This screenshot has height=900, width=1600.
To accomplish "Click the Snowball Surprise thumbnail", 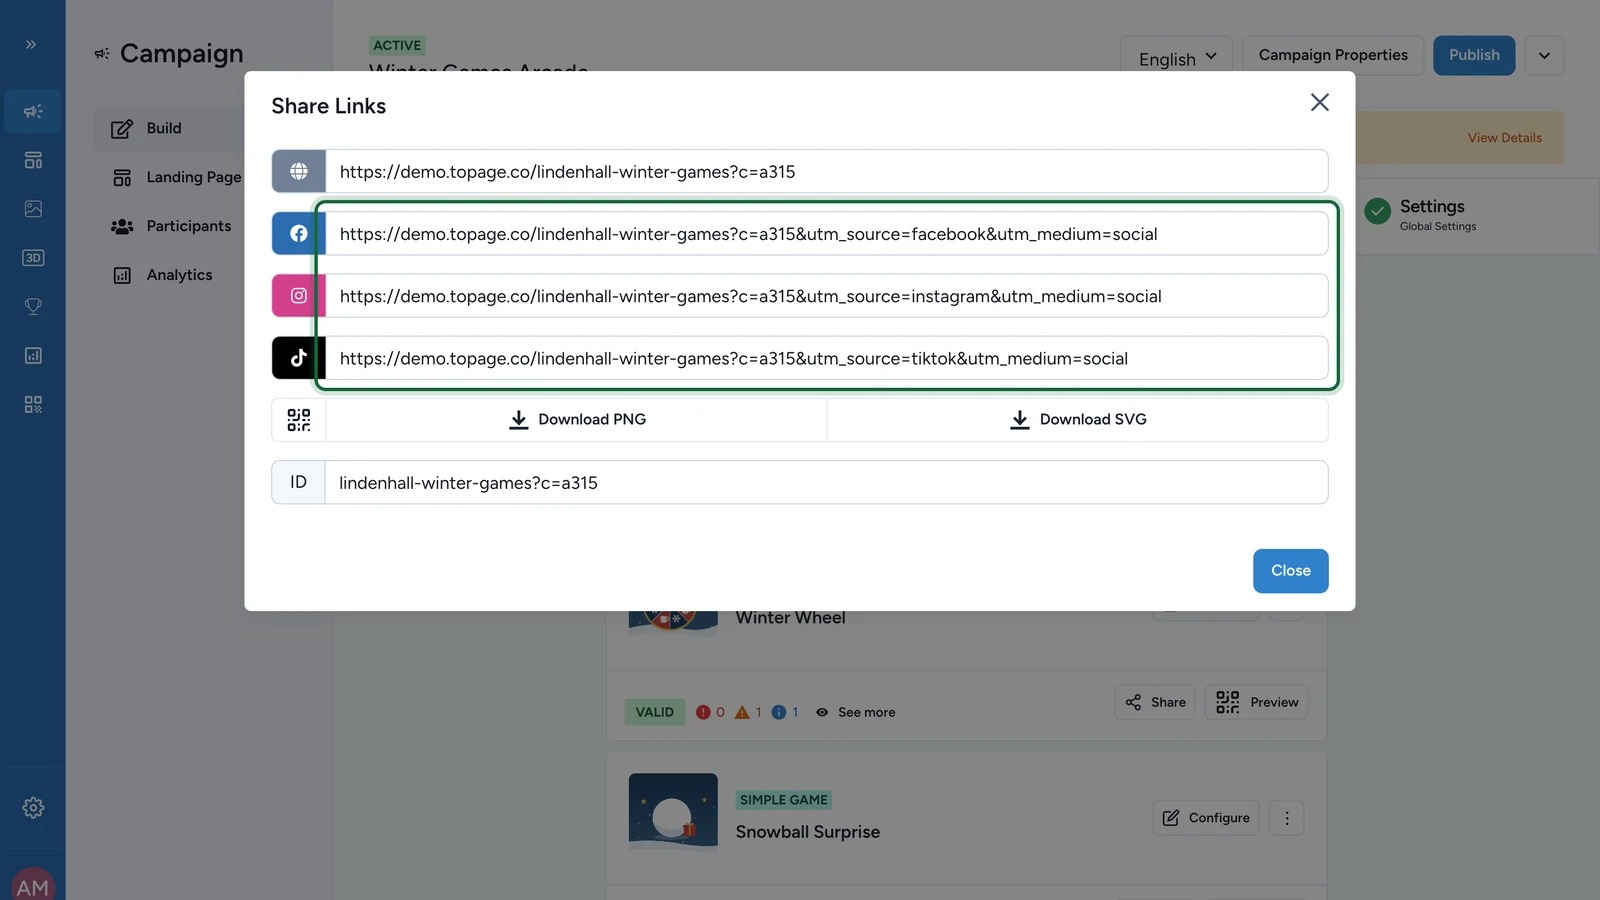I will 673,811.
